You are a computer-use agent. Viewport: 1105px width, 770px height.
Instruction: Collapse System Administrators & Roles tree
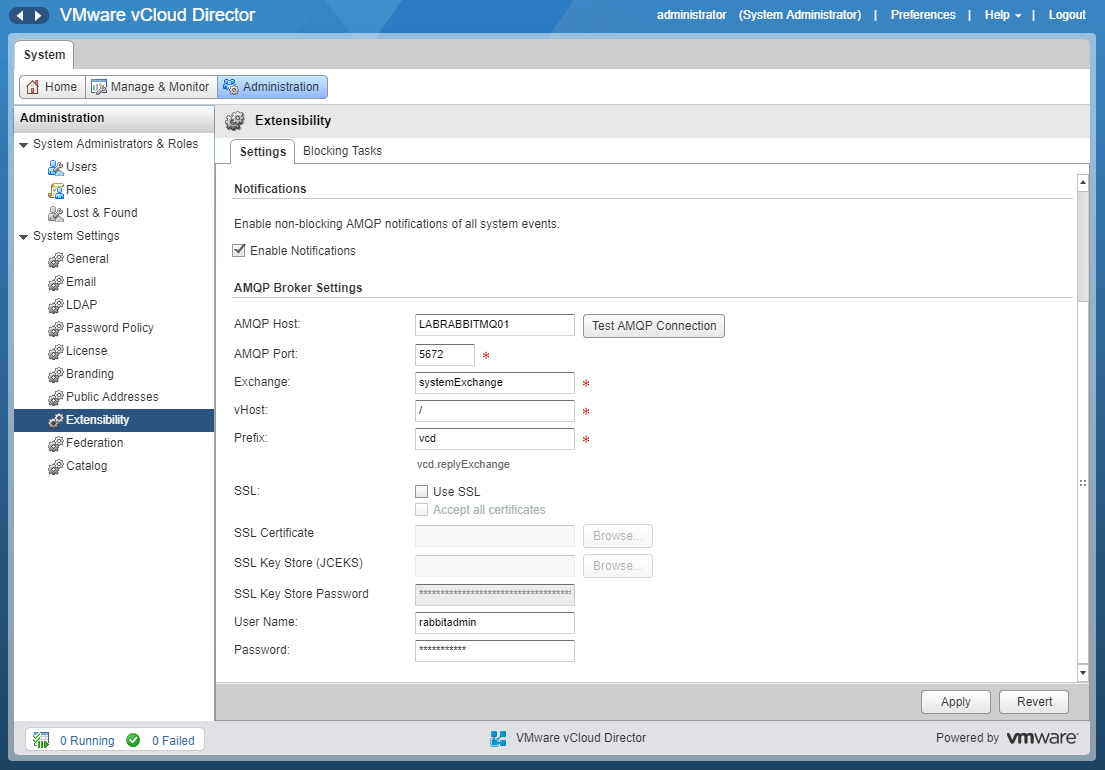[24, 145]
